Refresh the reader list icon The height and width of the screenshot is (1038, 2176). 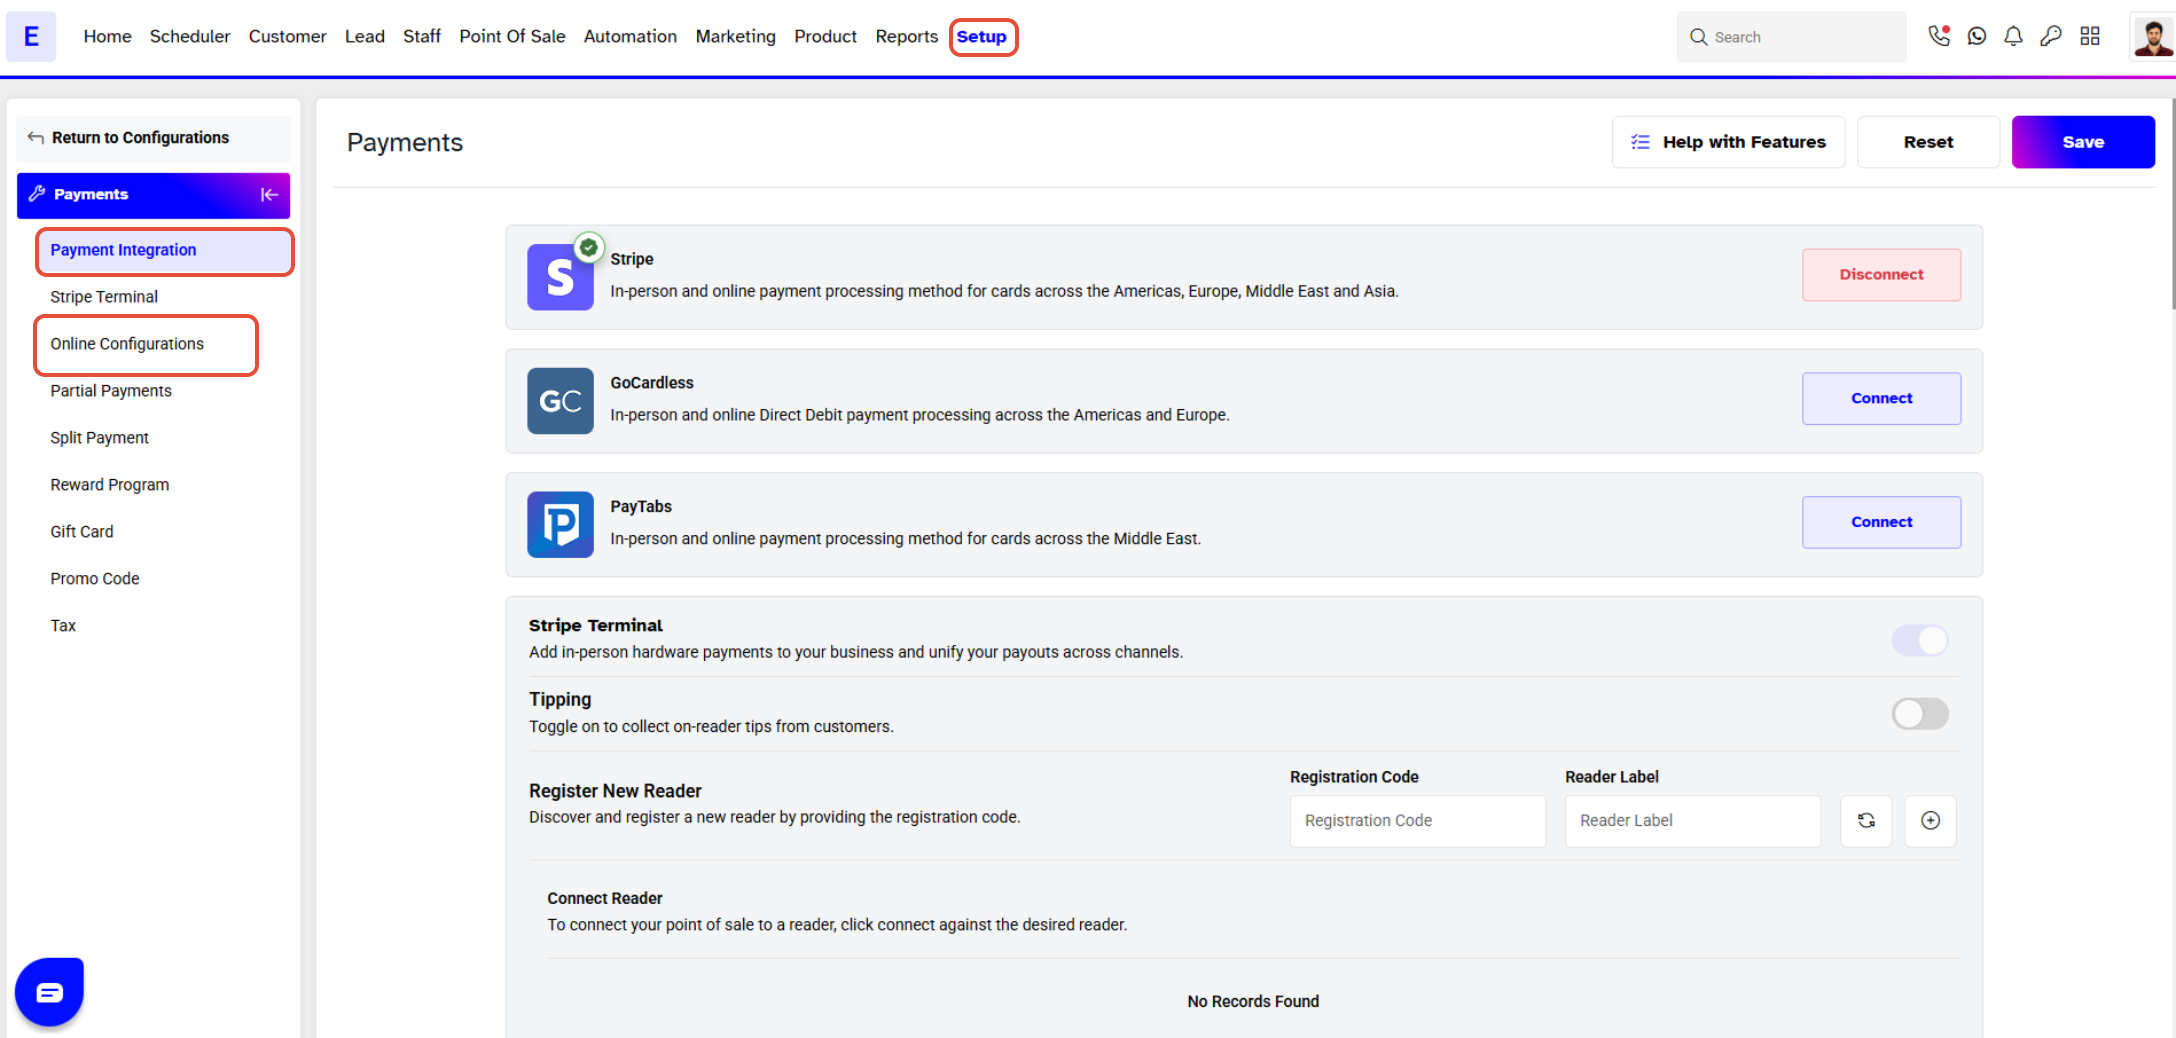pyautogui.click(x=1866, y=821)
